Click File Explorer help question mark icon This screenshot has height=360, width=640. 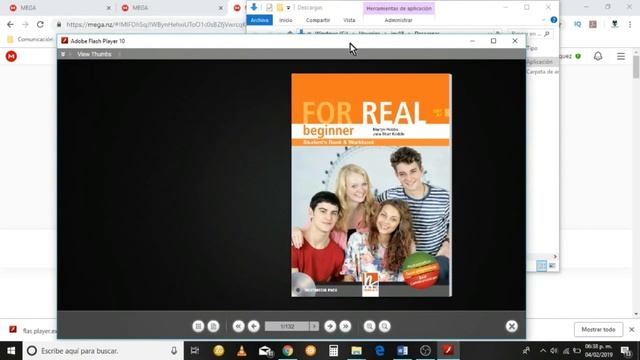click(x=553, y=20)
